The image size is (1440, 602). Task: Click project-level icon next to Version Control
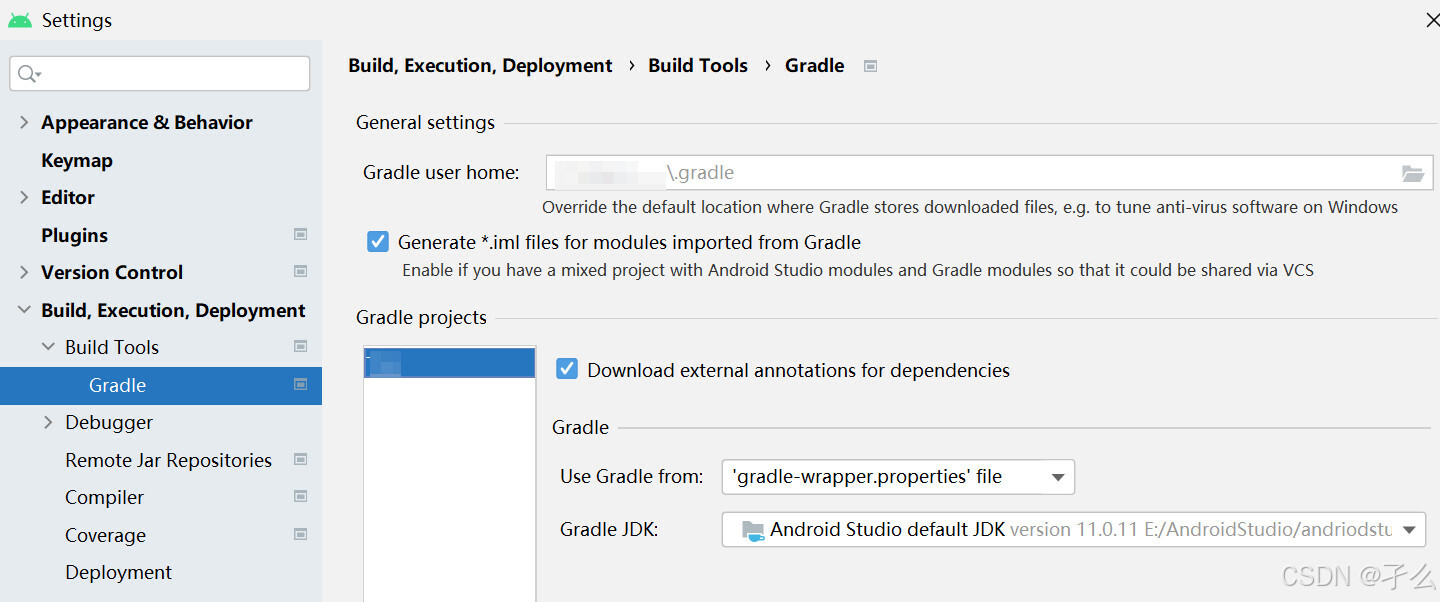300,271
